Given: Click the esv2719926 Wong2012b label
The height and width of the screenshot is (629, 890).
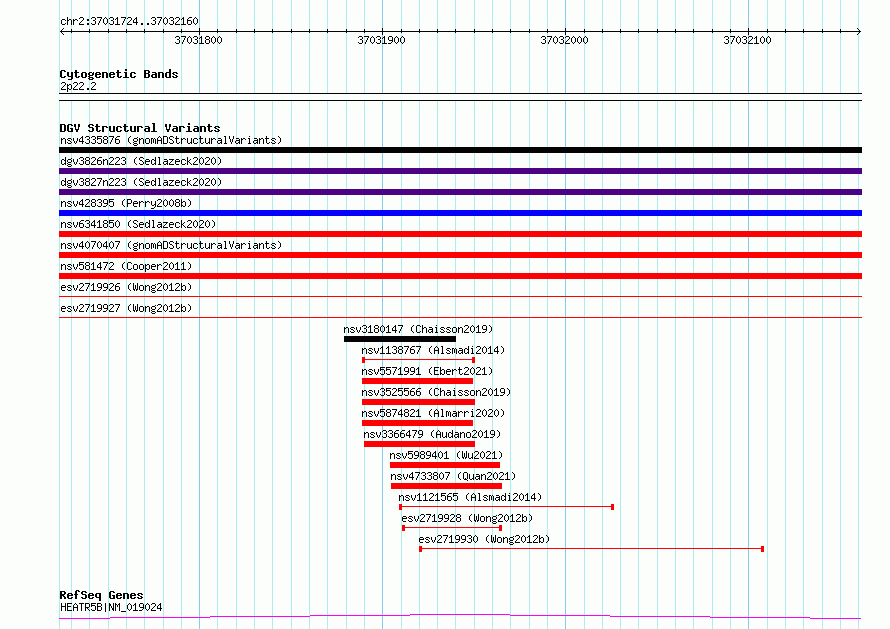Looking at the screenshot, I should click(x=125, y=287).
